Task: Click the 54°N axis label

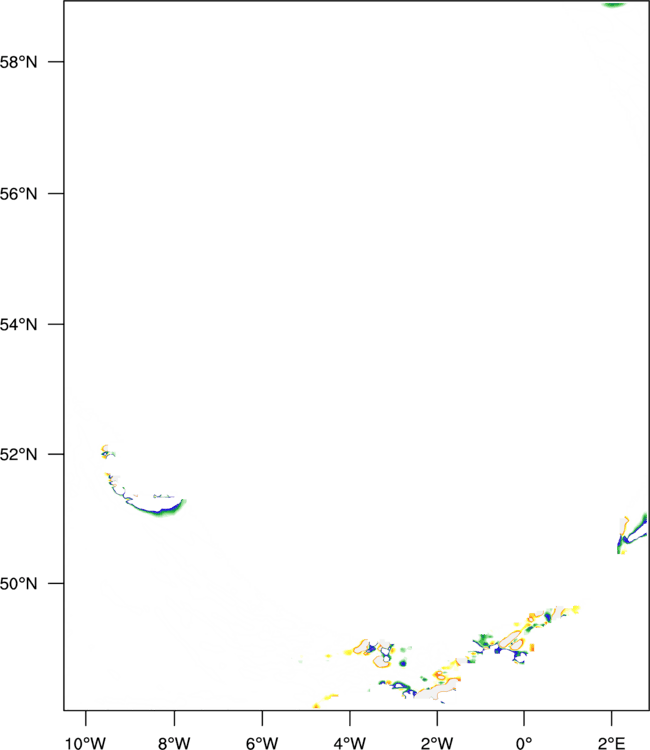Action: point(18,325)
